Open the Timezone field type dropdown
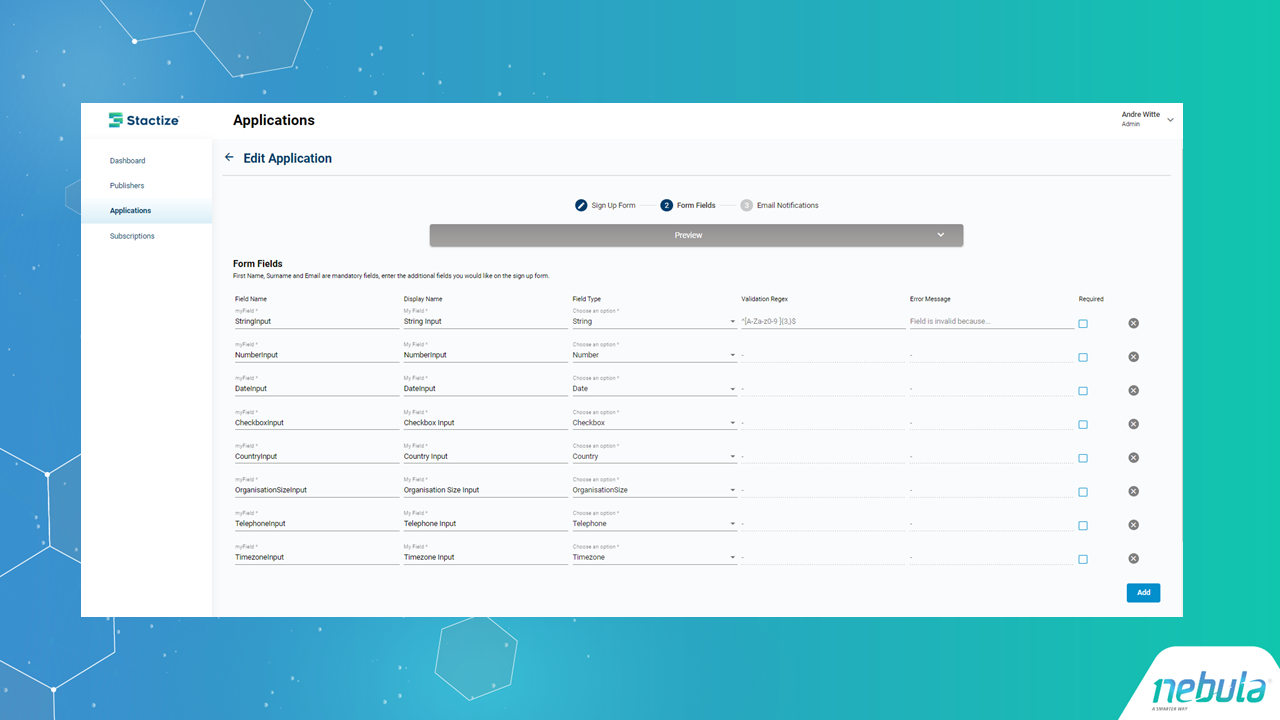 tap(655, 557)
